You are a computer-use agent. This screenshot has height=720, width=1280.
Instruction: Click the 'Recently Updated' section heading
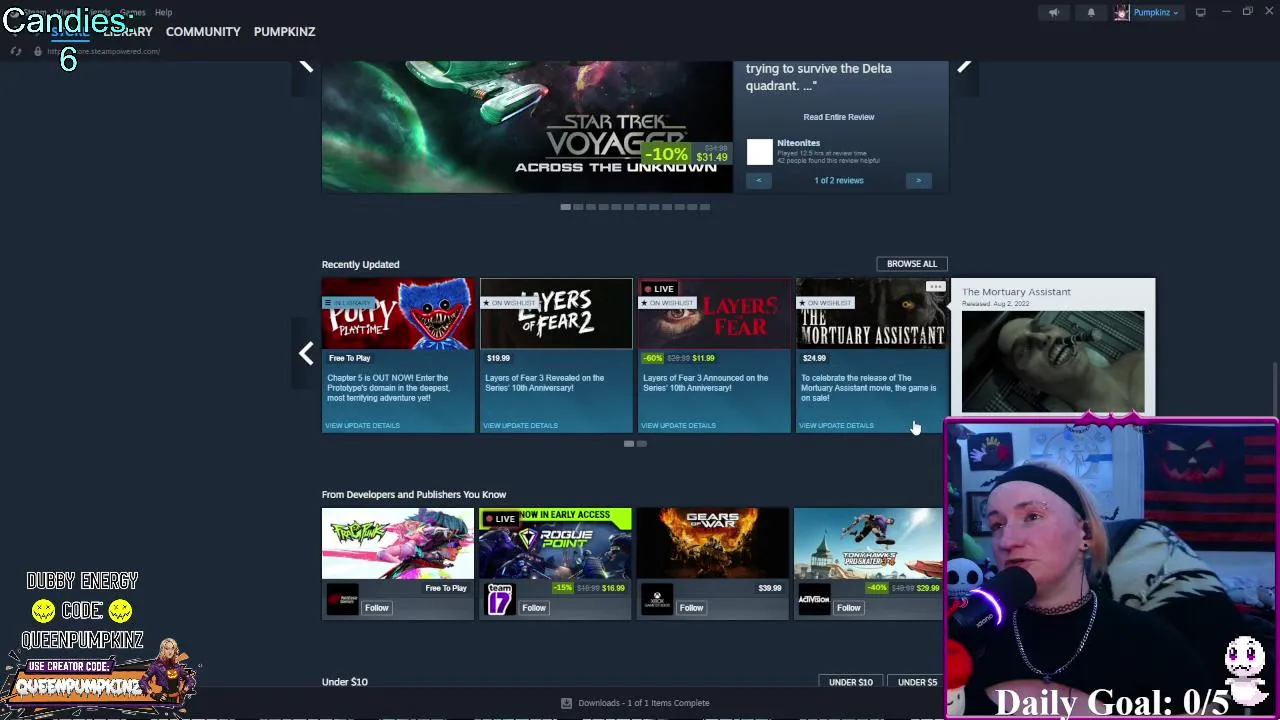click(360, 264)
